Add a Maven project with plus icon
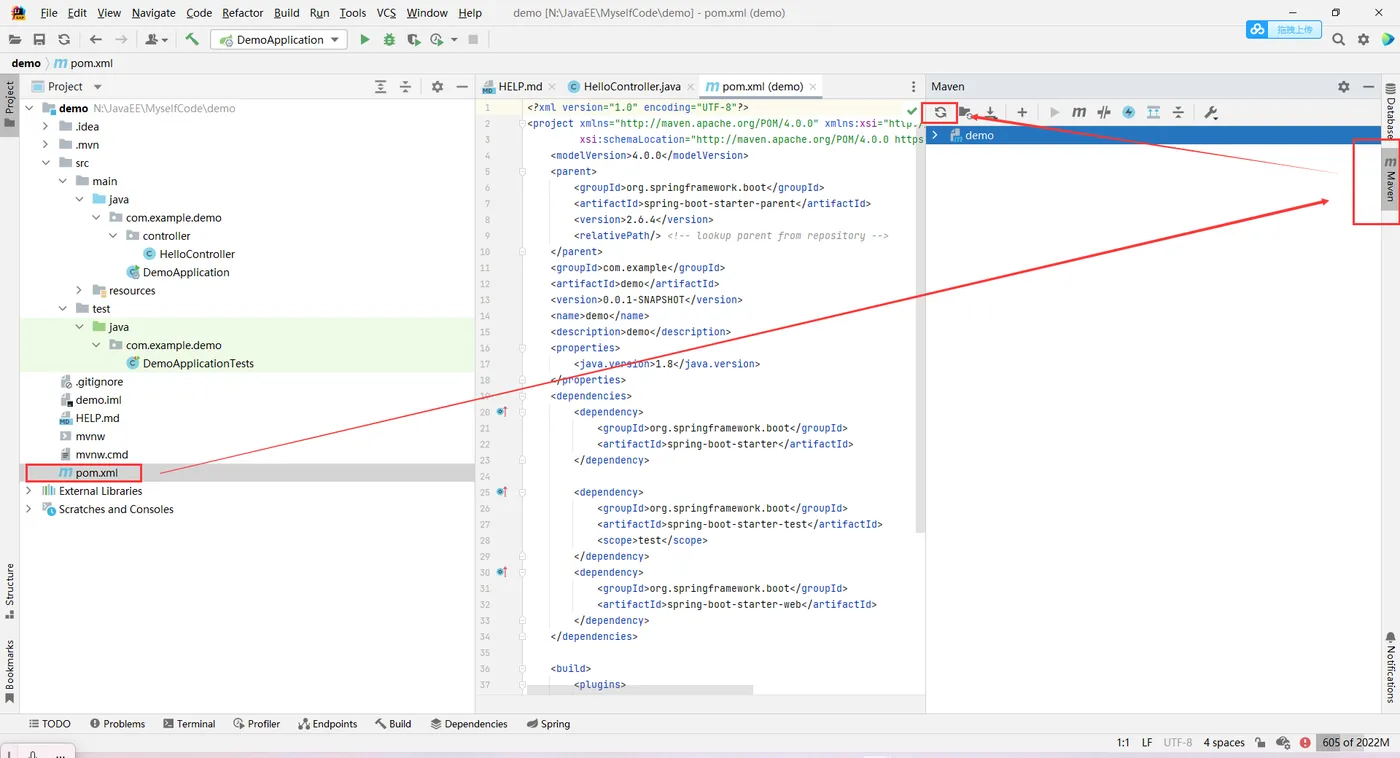The width and height of the screenshot is (1400, 758). click(x=1021, y=112)
